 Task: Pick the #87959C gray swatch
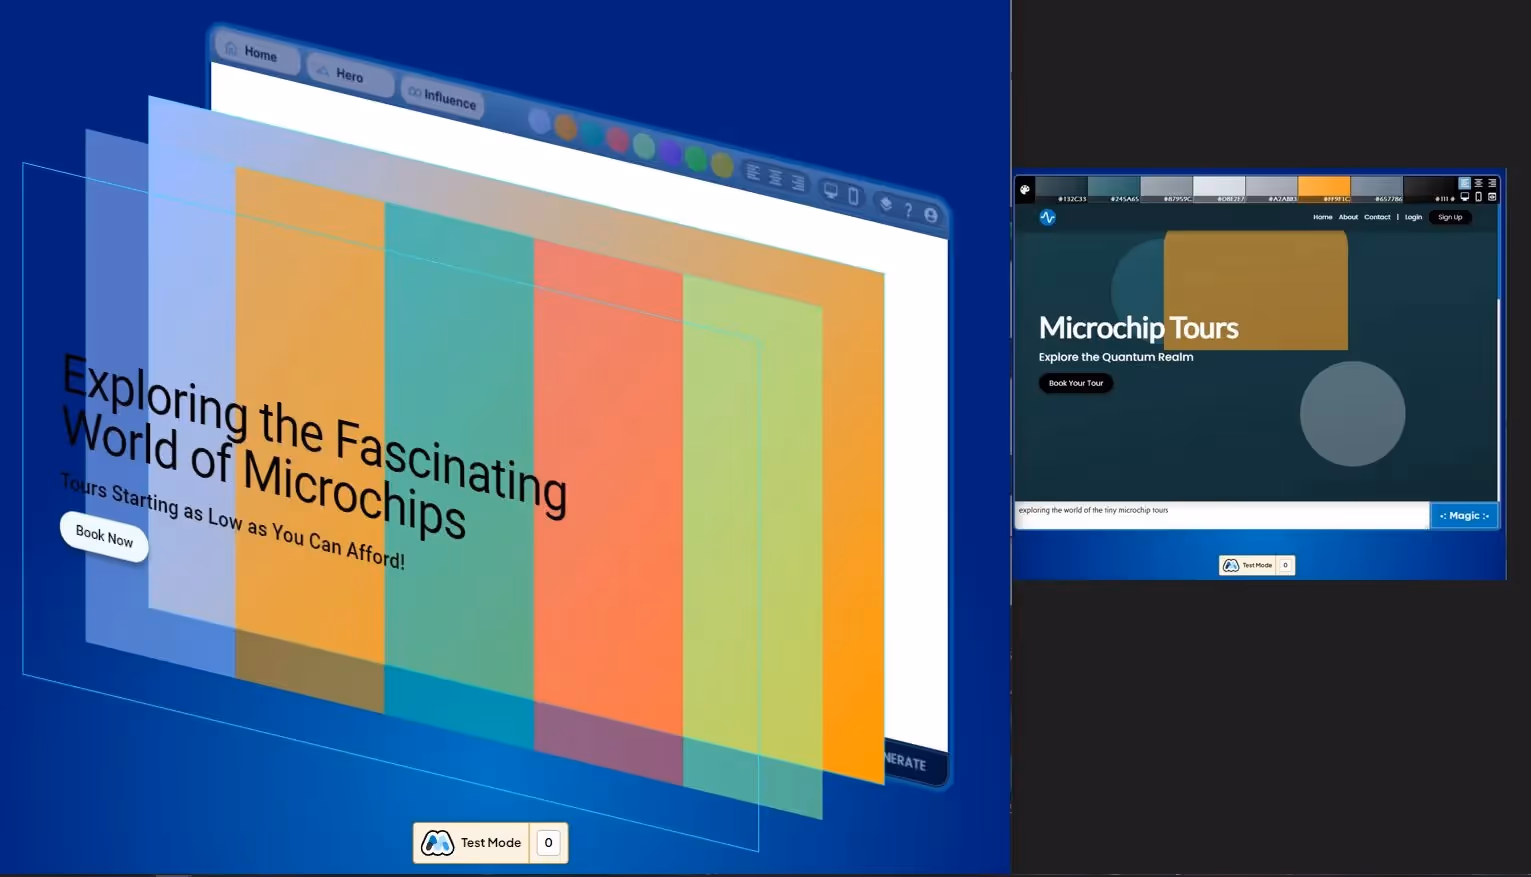[1167, 189]
